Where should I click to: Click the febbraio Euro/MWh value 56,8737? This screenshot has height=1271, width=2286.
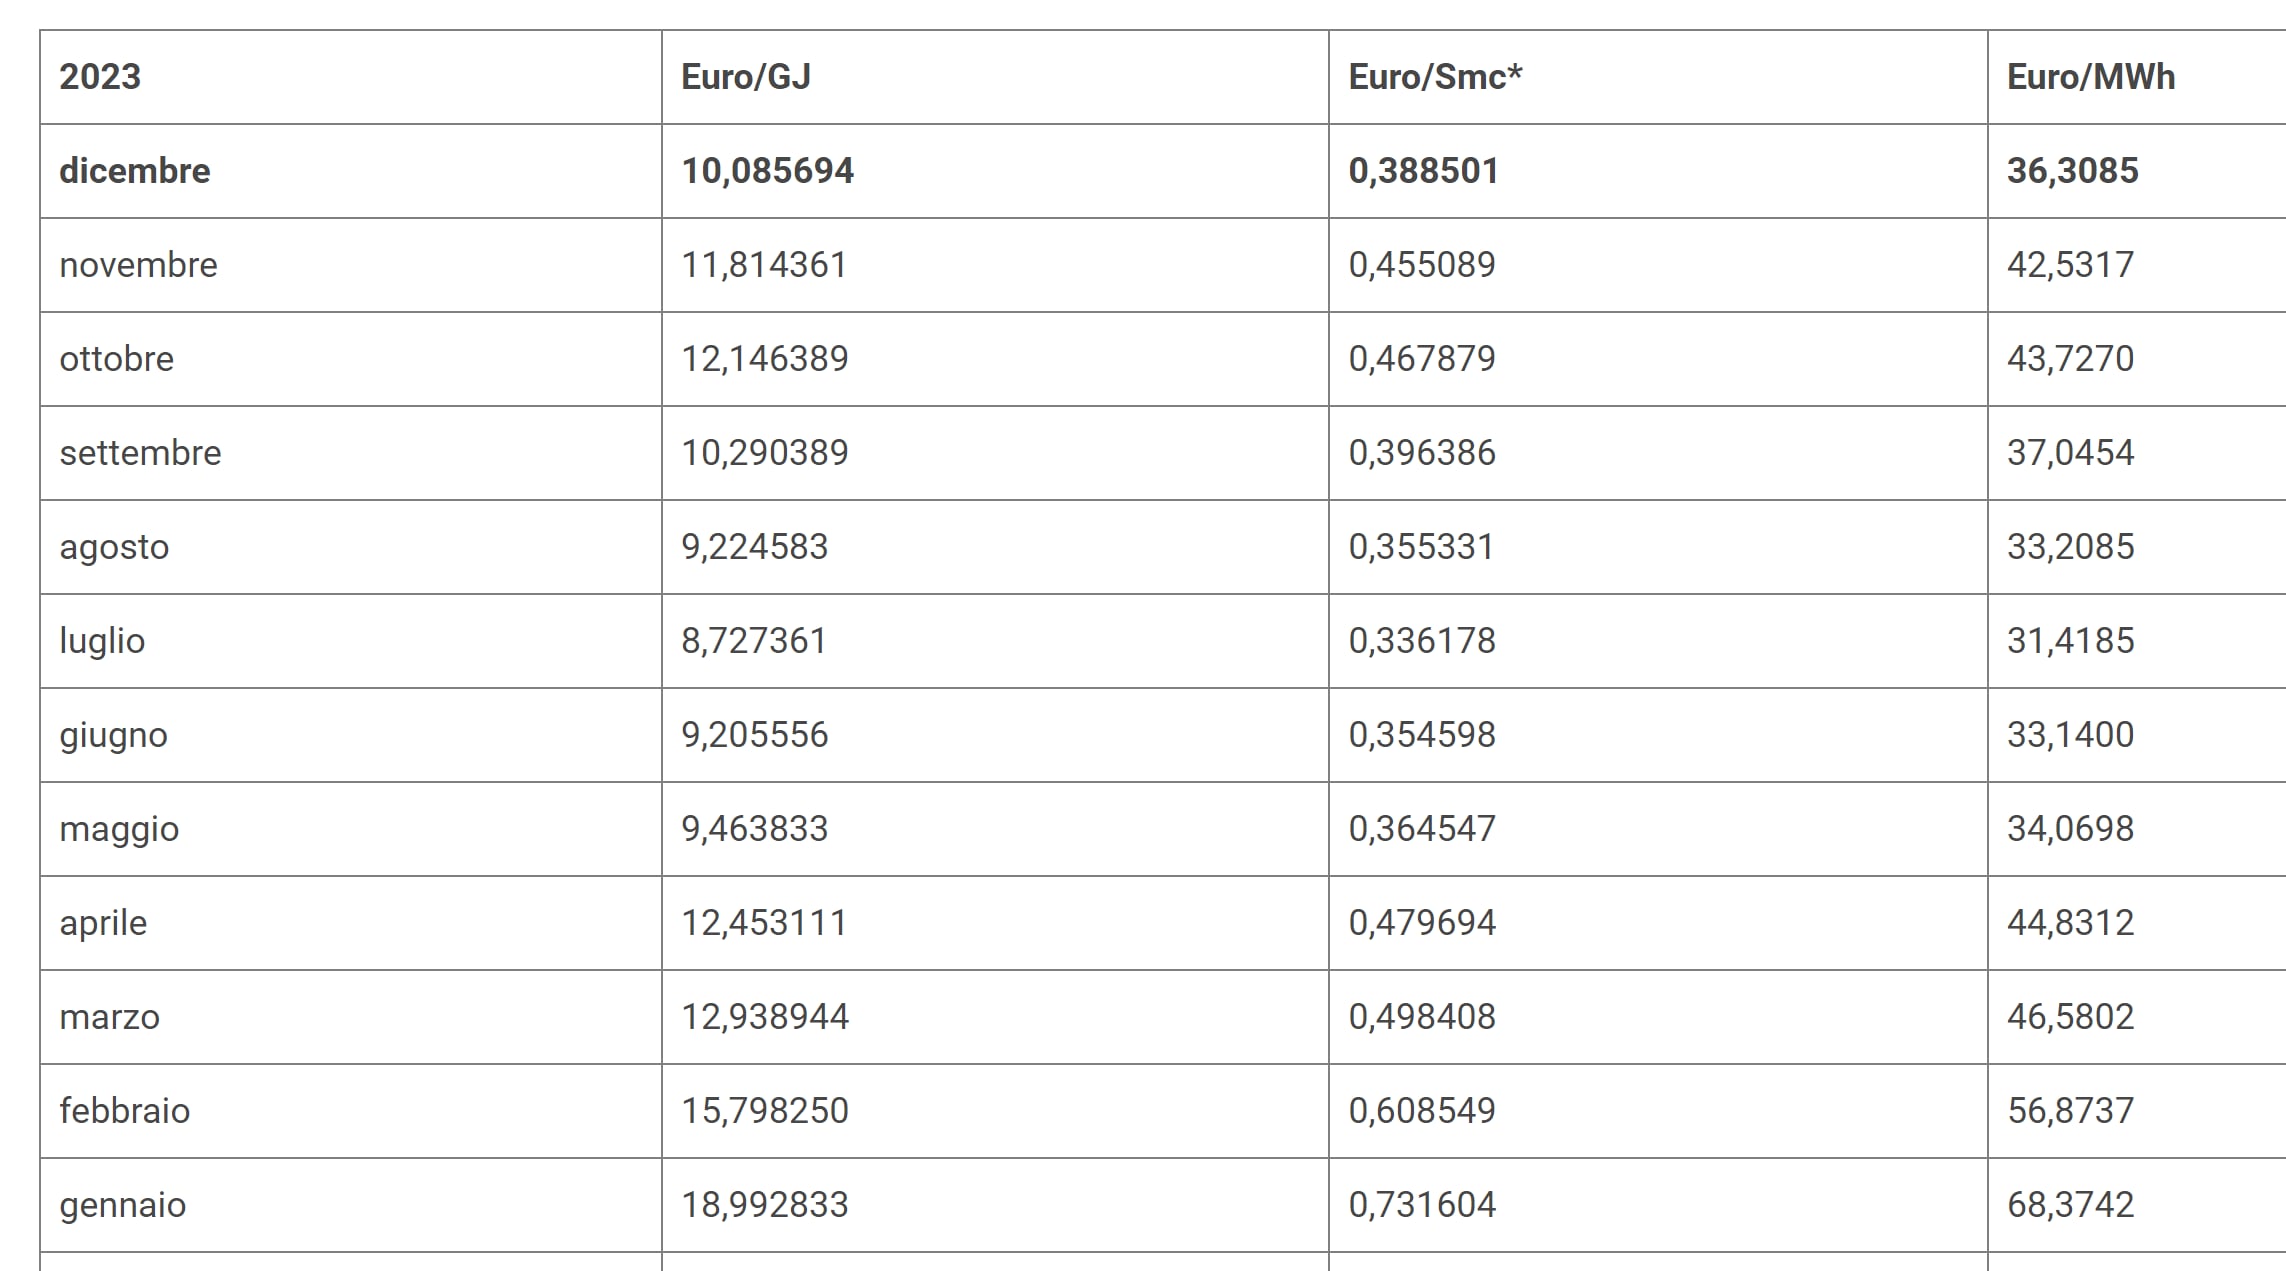(2071, 1111)
